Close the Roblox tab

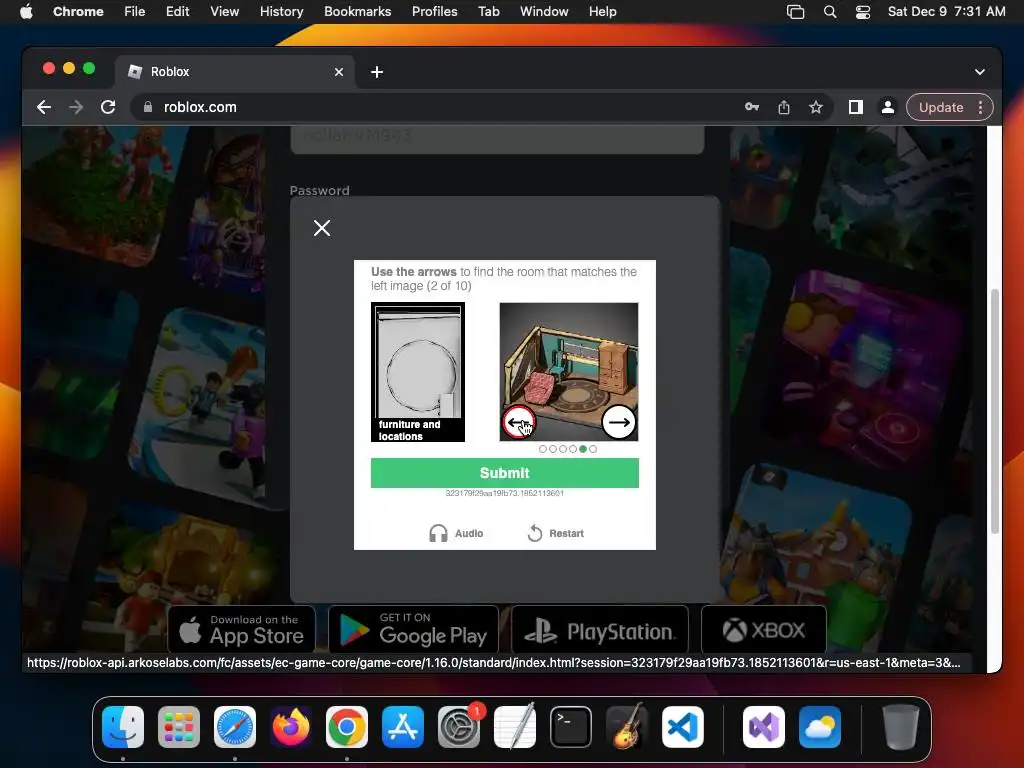[x=339, y=72]
